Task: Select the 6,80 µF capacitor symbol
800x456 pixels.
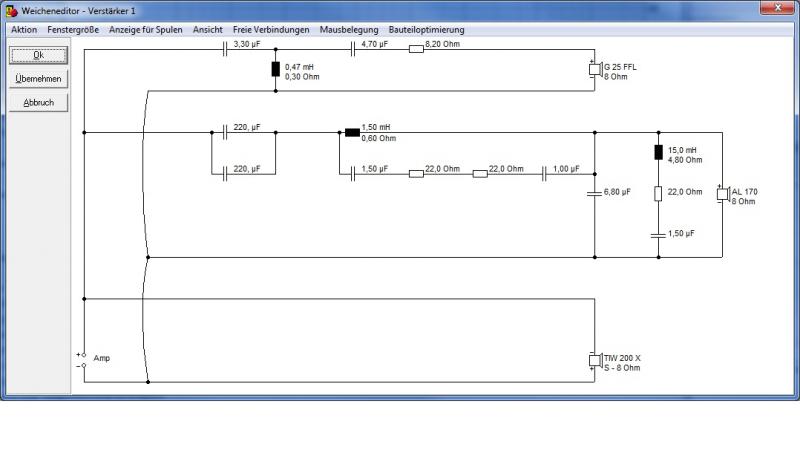Action: (x=594, y=193)
